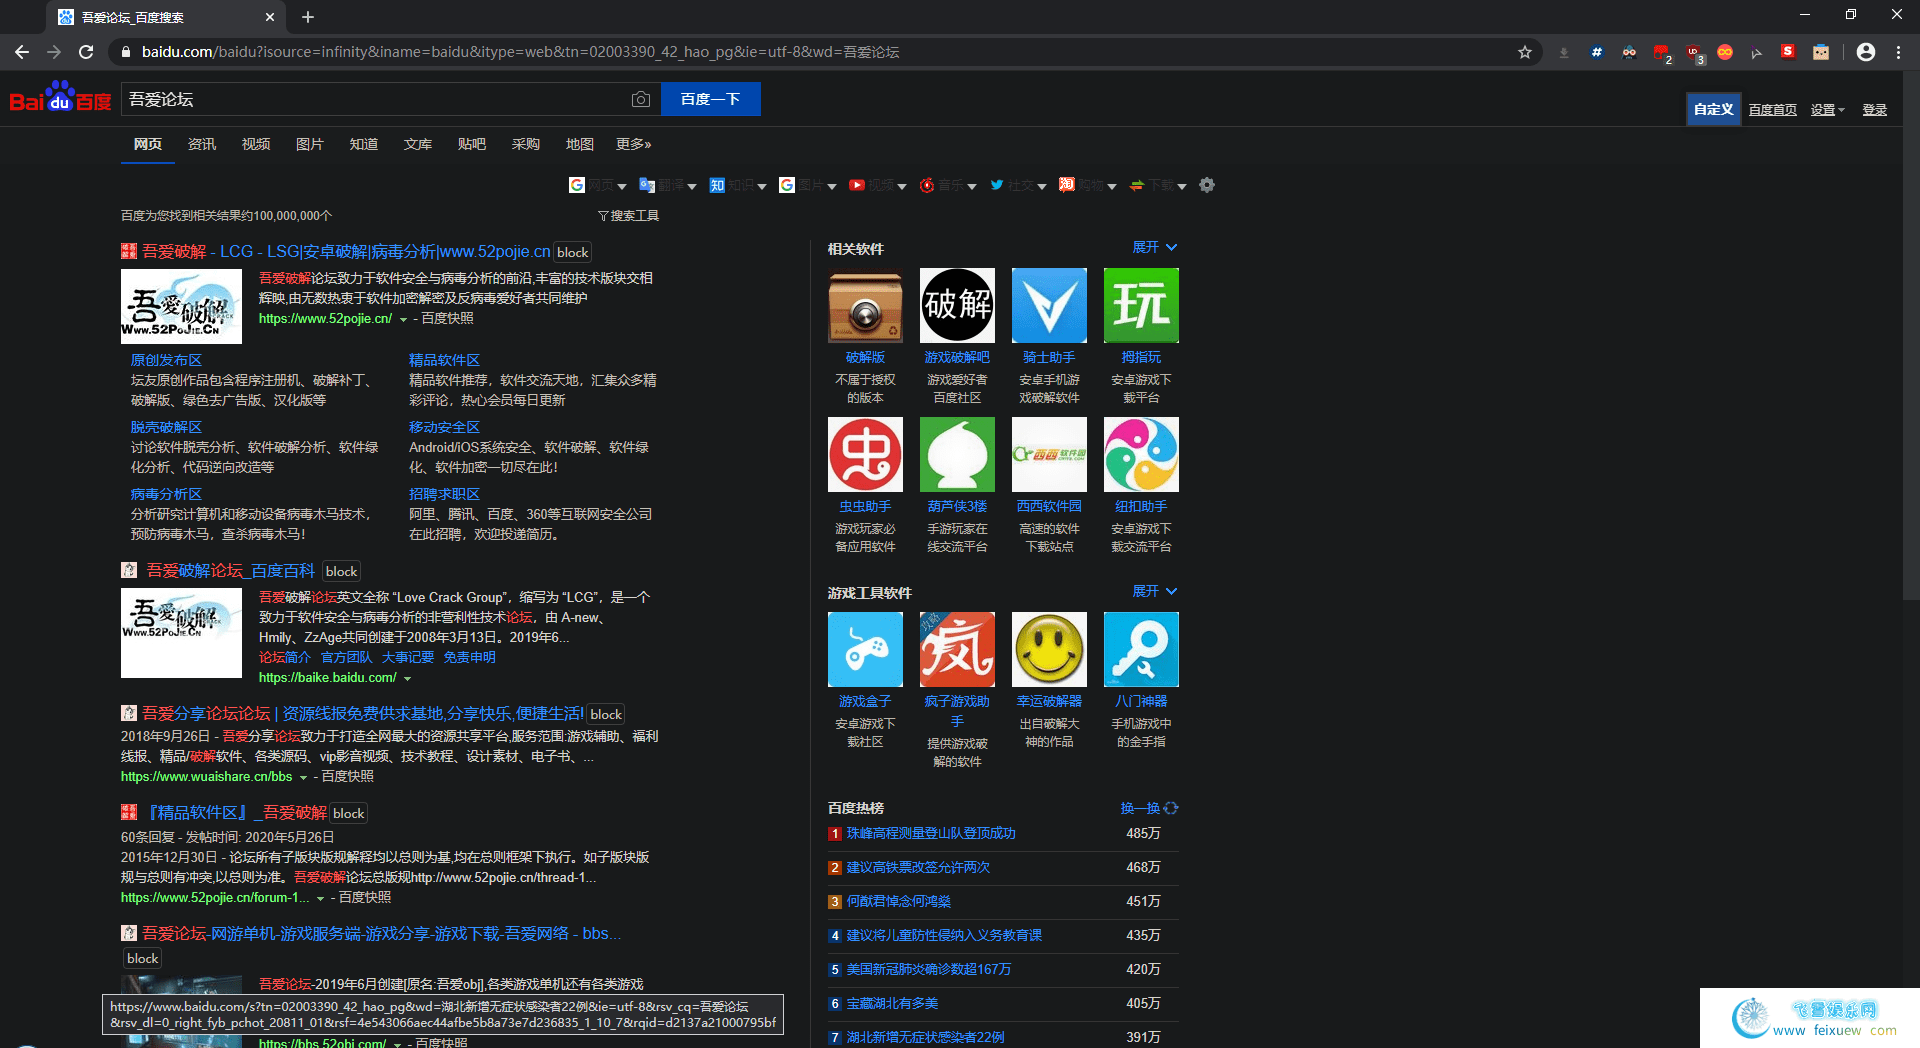
Task: Click the 吾爱破解 52pojie result thumbnail
Action: 181,306
